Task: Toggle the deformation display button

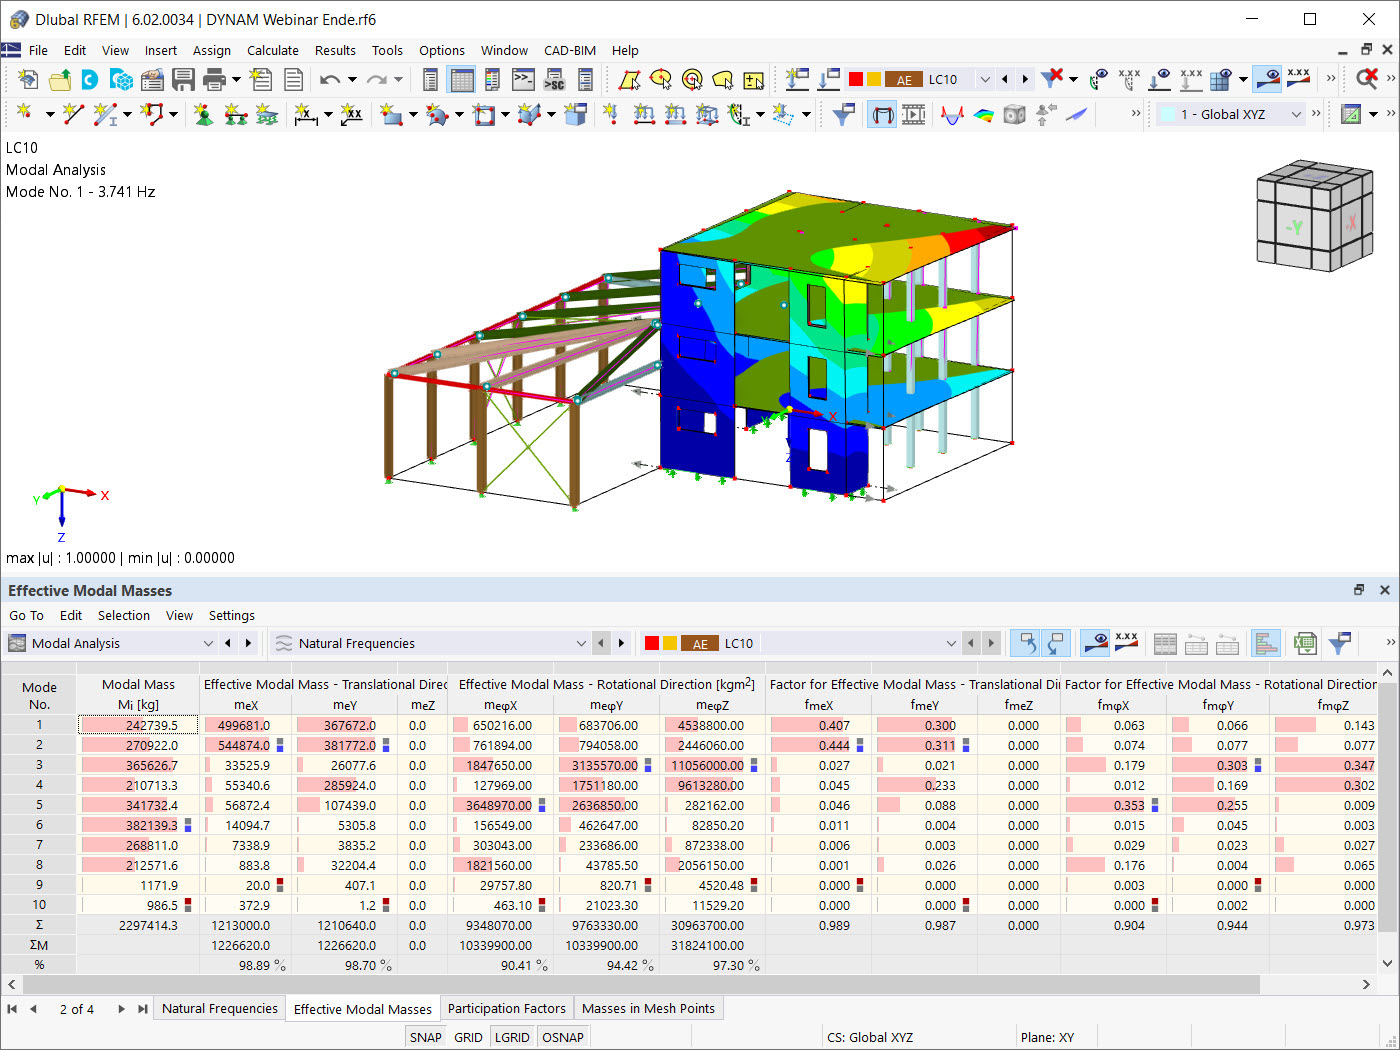Action: click(x=882, y=115)
